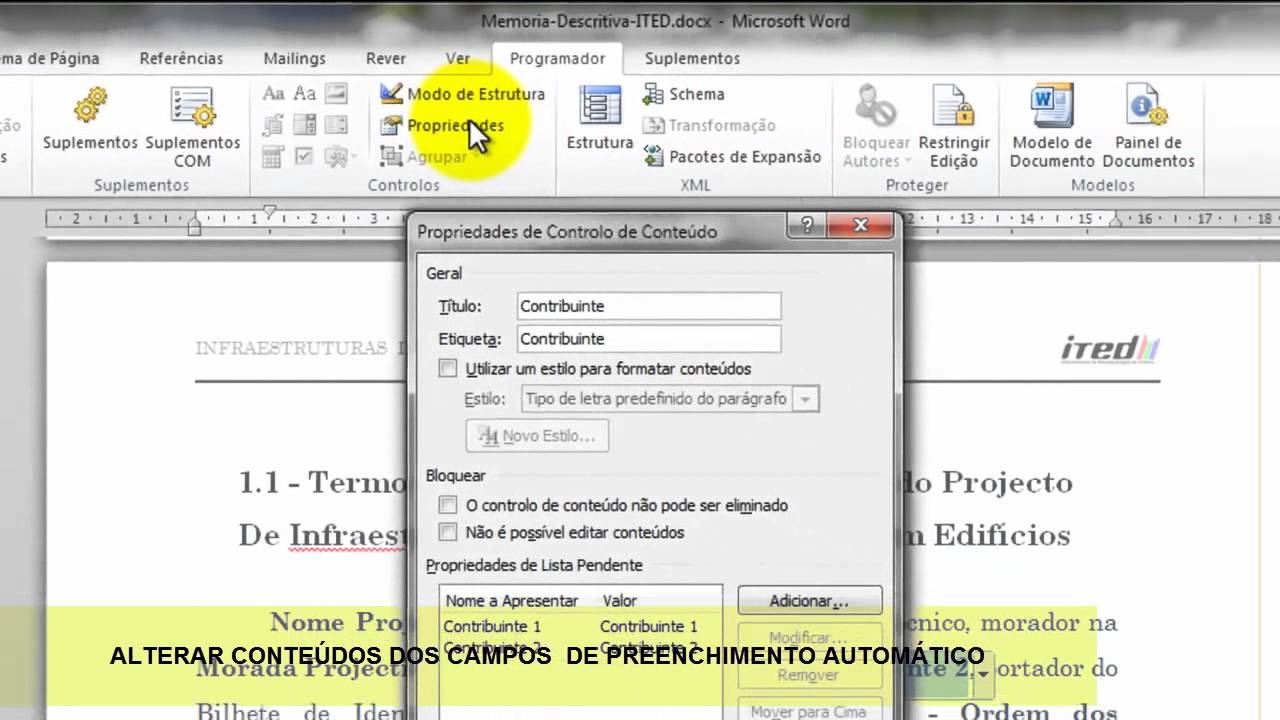The width and height of the screenshot is (1280, 720).
Task: Switch to the Mailings tab
Action: coord(294,58)
